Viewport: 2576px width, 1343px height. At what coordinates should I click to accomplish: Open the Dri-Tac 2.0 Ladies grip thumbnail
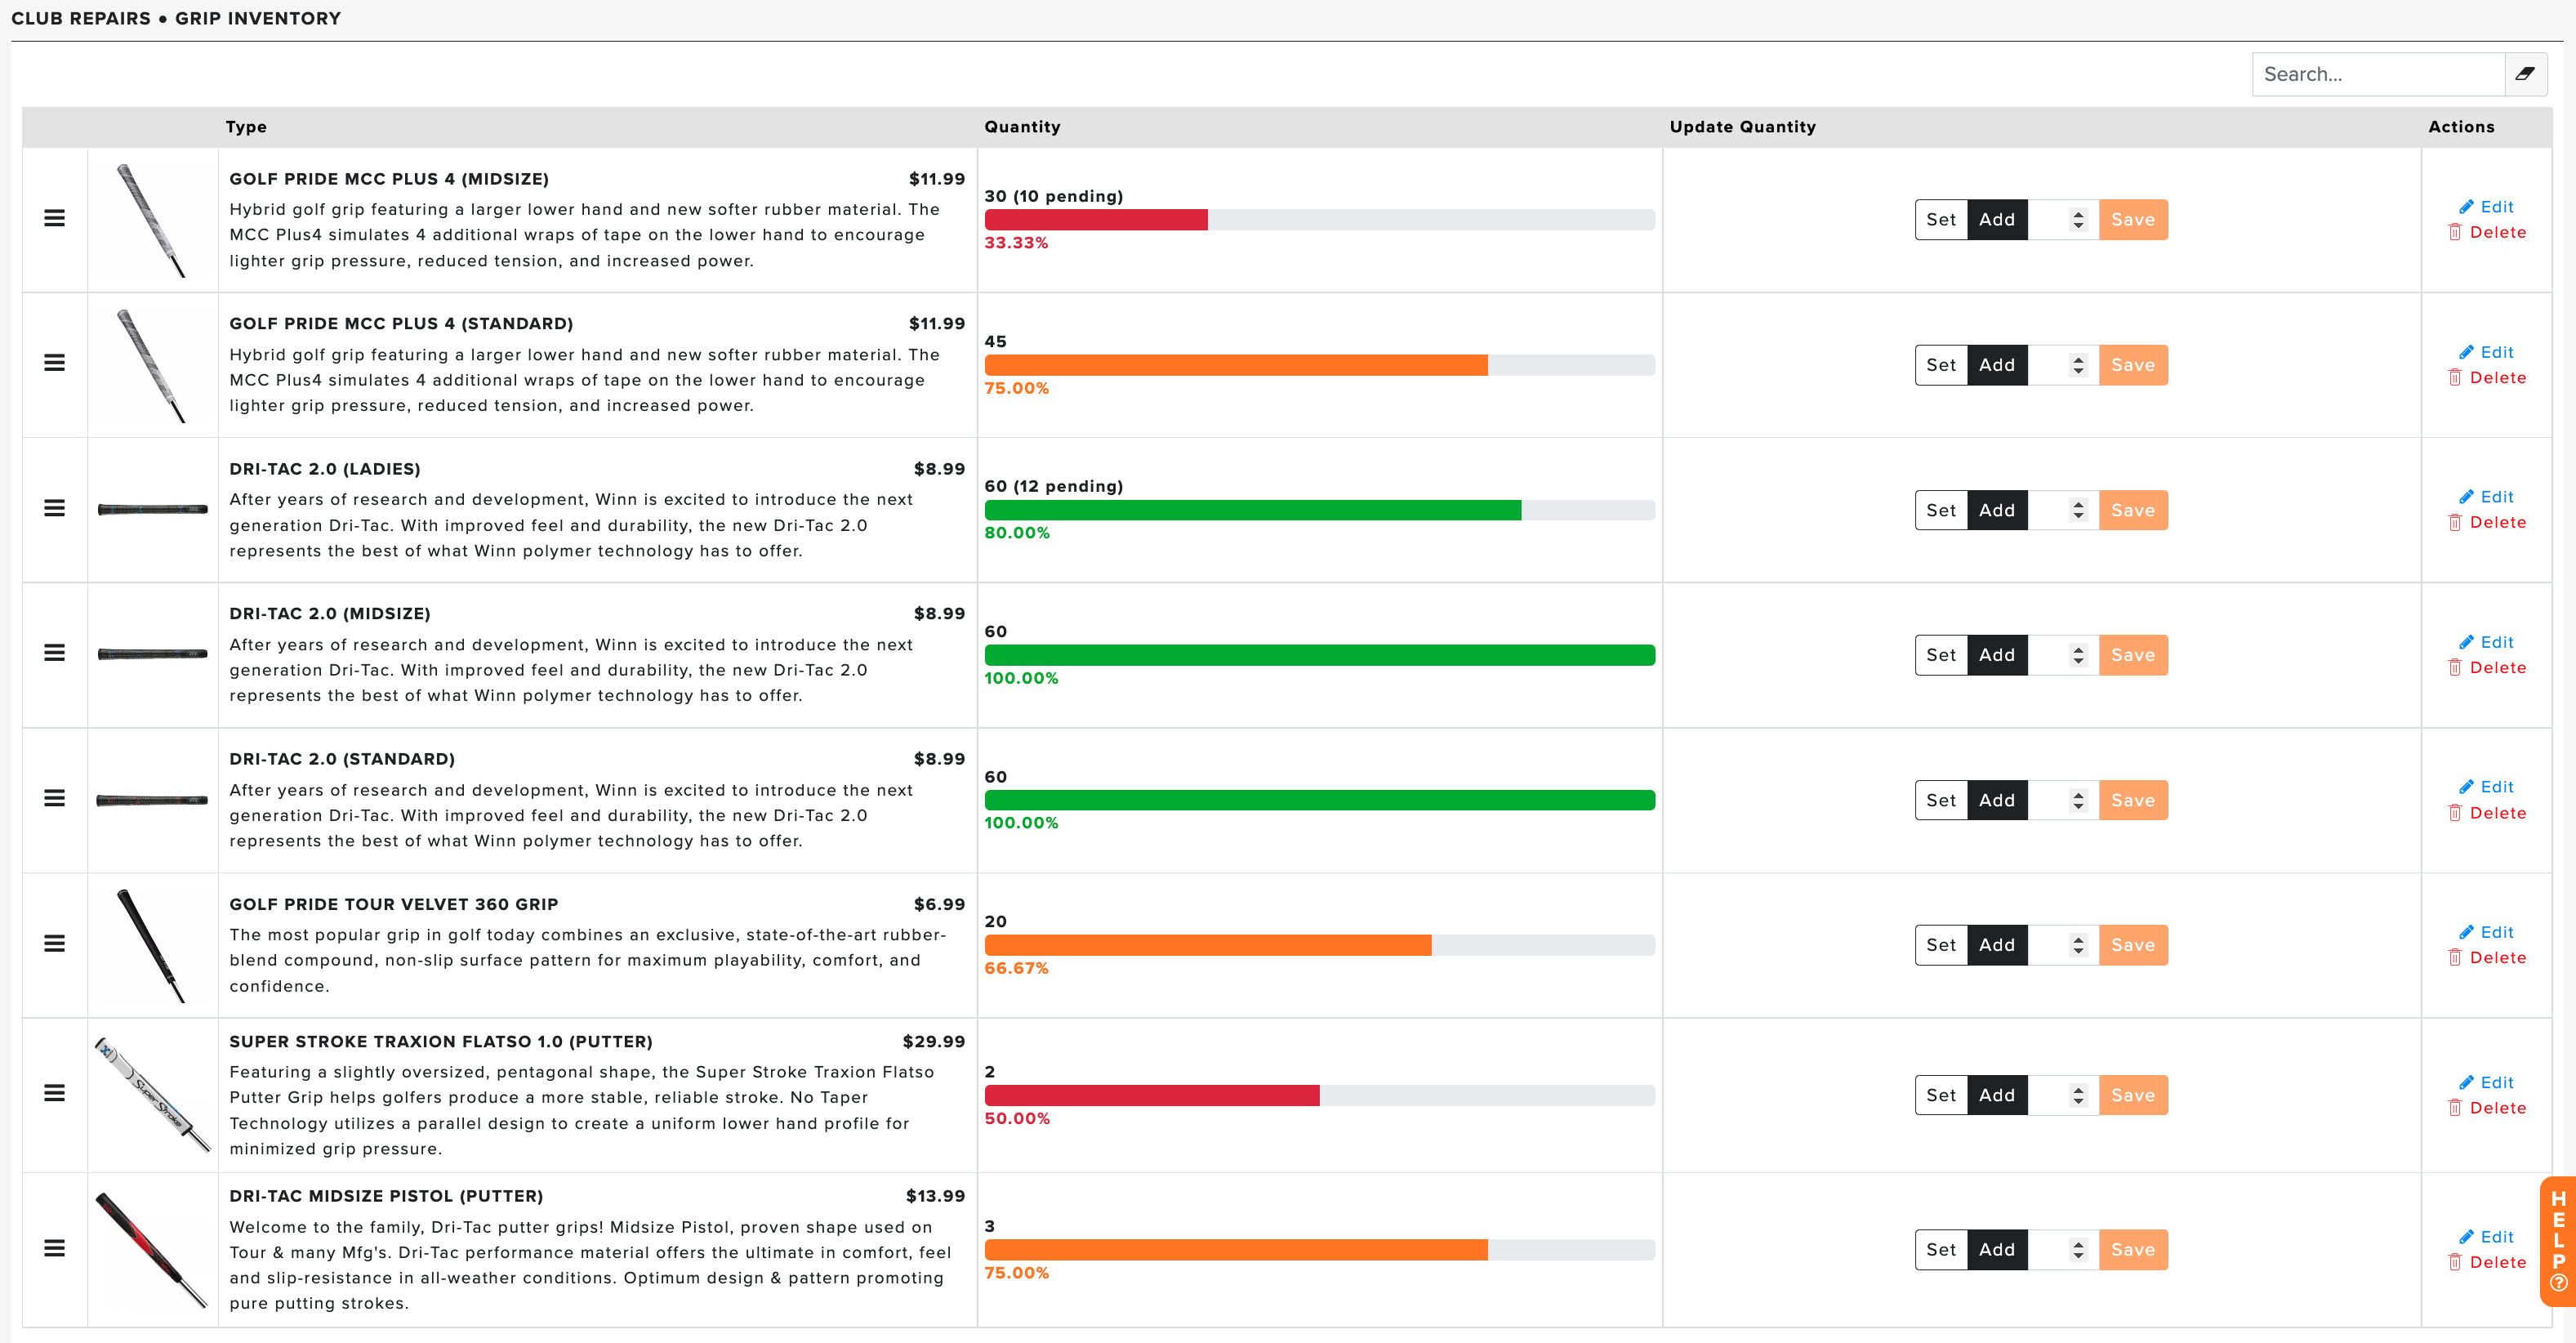[x=152, y=510]
